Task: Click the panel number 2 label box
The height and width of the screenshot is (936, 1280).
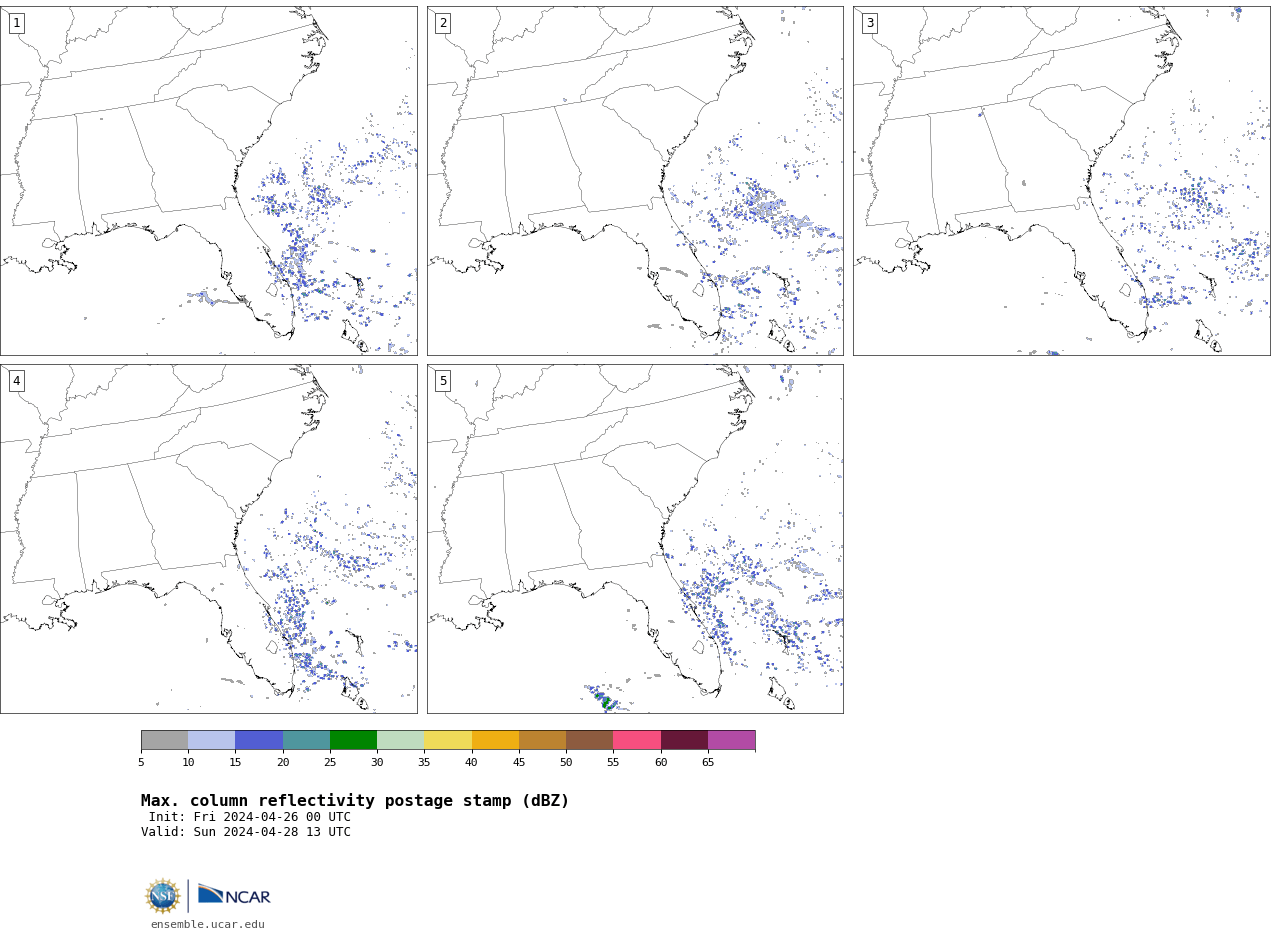Action: click(x=443, y=23)
